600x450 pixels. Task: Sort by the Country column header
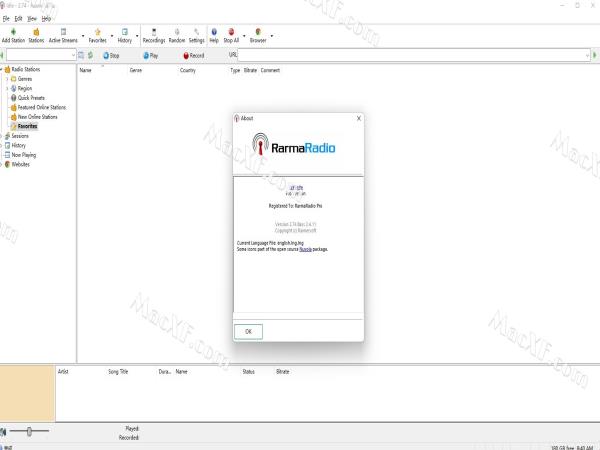coord(188,70)
